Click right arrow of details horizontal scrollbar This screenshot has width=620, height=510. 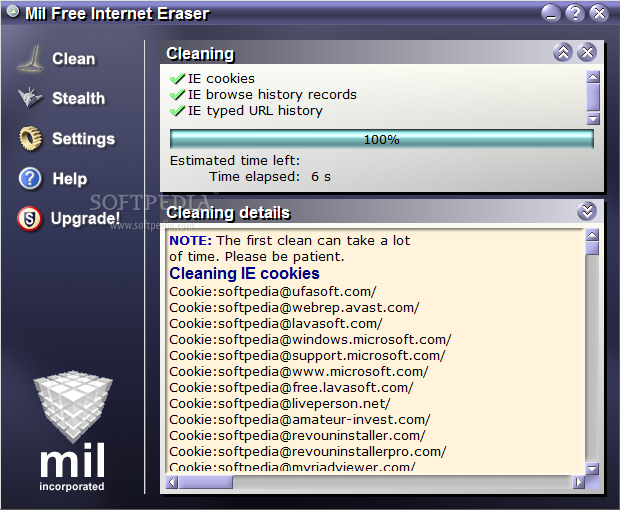(578, 482)
